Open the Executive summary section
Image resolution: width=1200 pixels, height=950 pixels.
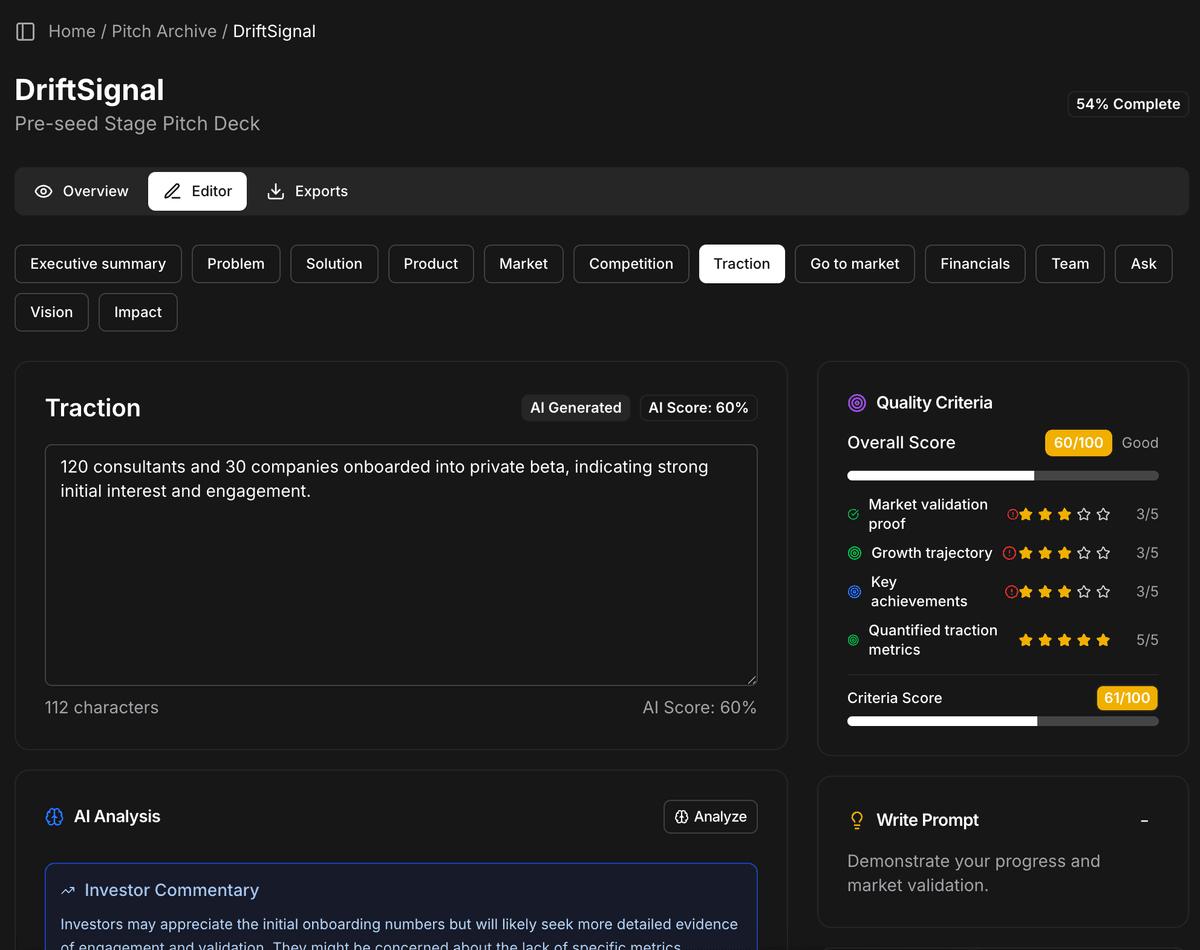[x=98, y=264]
